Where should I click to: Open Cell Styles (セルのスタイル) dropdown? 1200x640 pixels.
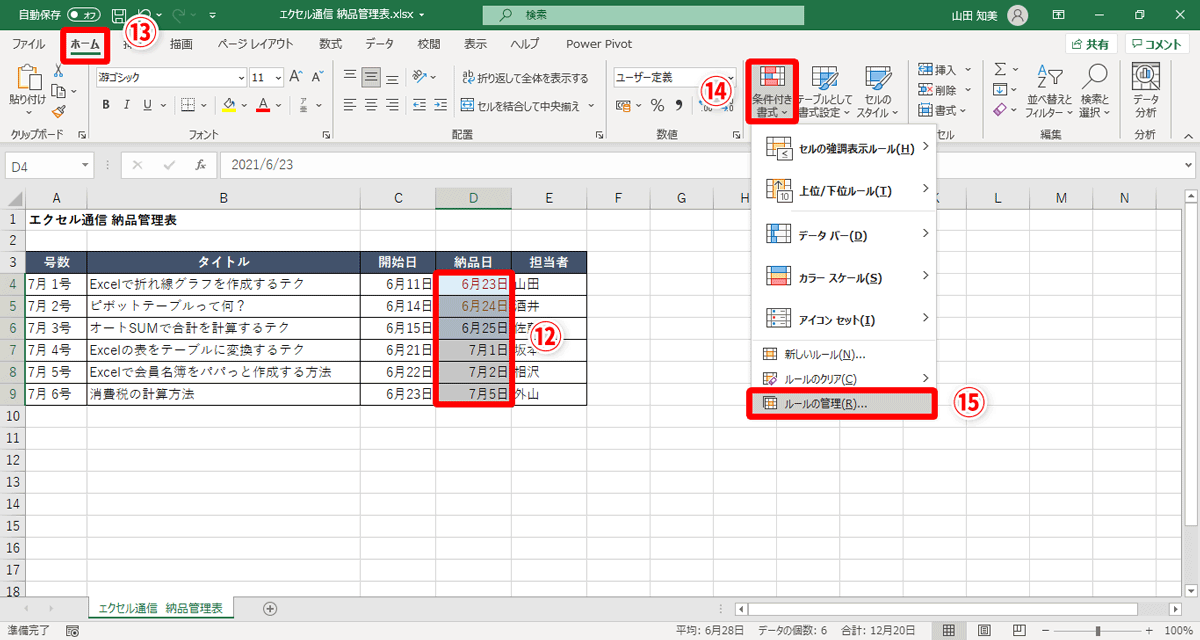pyautogui.click(x=877, y=92)
